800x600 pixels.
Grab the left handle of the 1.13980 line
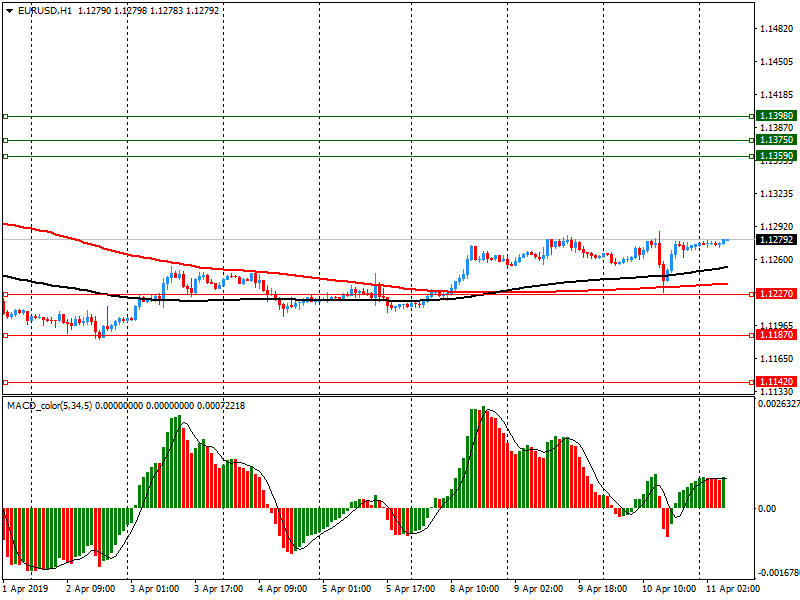click(x=6, y=116)
